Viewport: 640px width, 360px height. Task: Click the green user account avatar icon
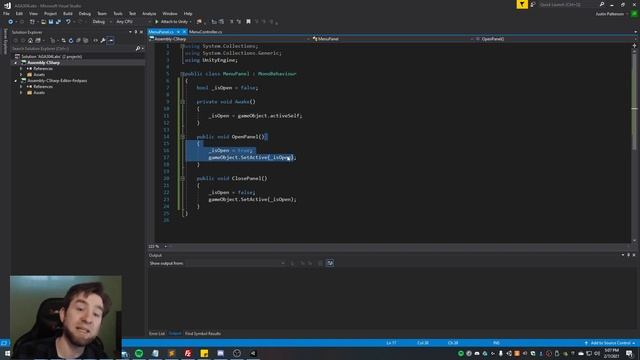coord(634,14)
